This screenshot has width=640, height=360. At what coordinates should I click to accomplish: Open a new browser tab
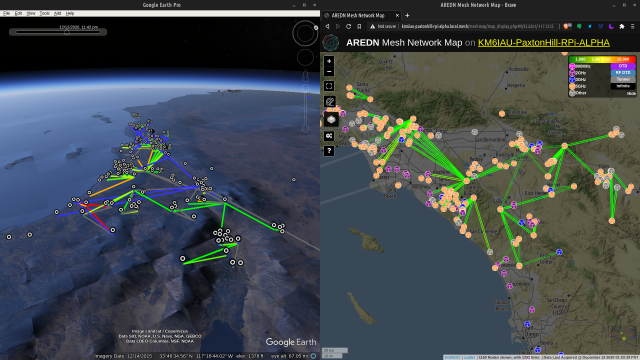point(407,16)
